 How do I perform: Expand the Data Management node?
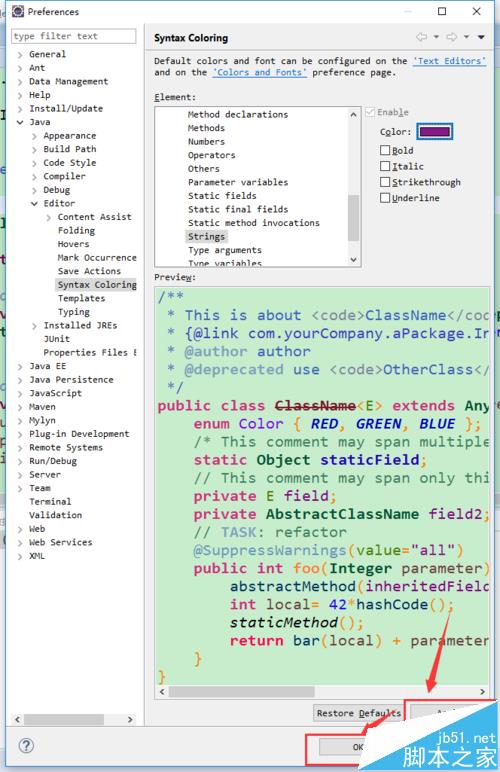point(20,82)
